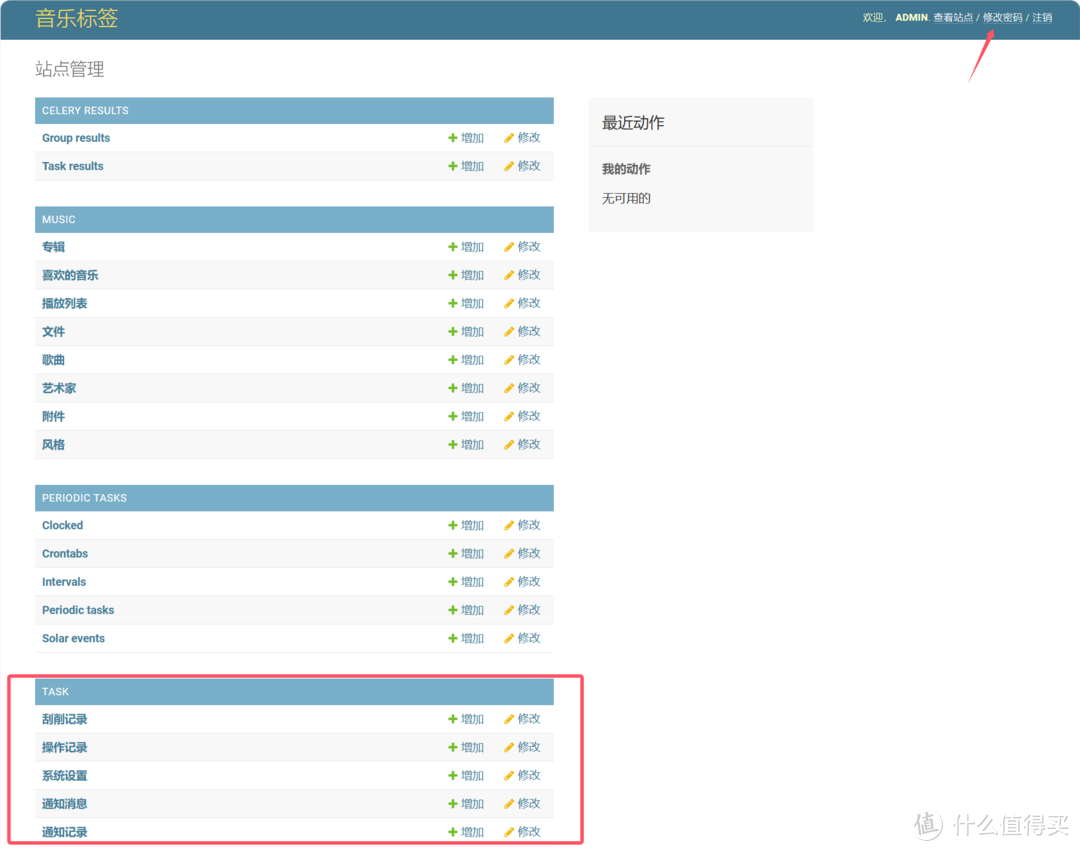Click the plus add icon for Crontabs
Screen dimensions: 1080x851
coord(453,554)
